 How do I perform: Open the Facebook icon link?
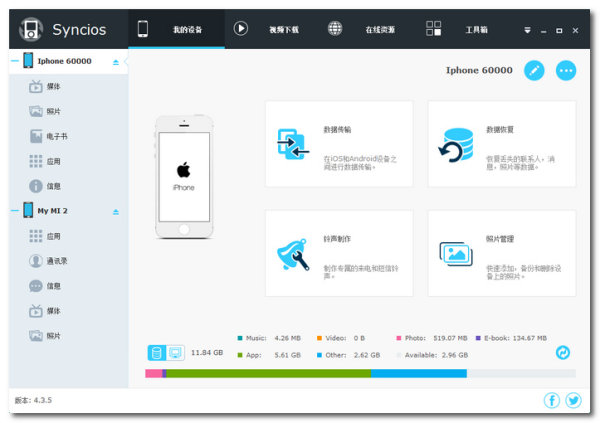pos(551,400)
